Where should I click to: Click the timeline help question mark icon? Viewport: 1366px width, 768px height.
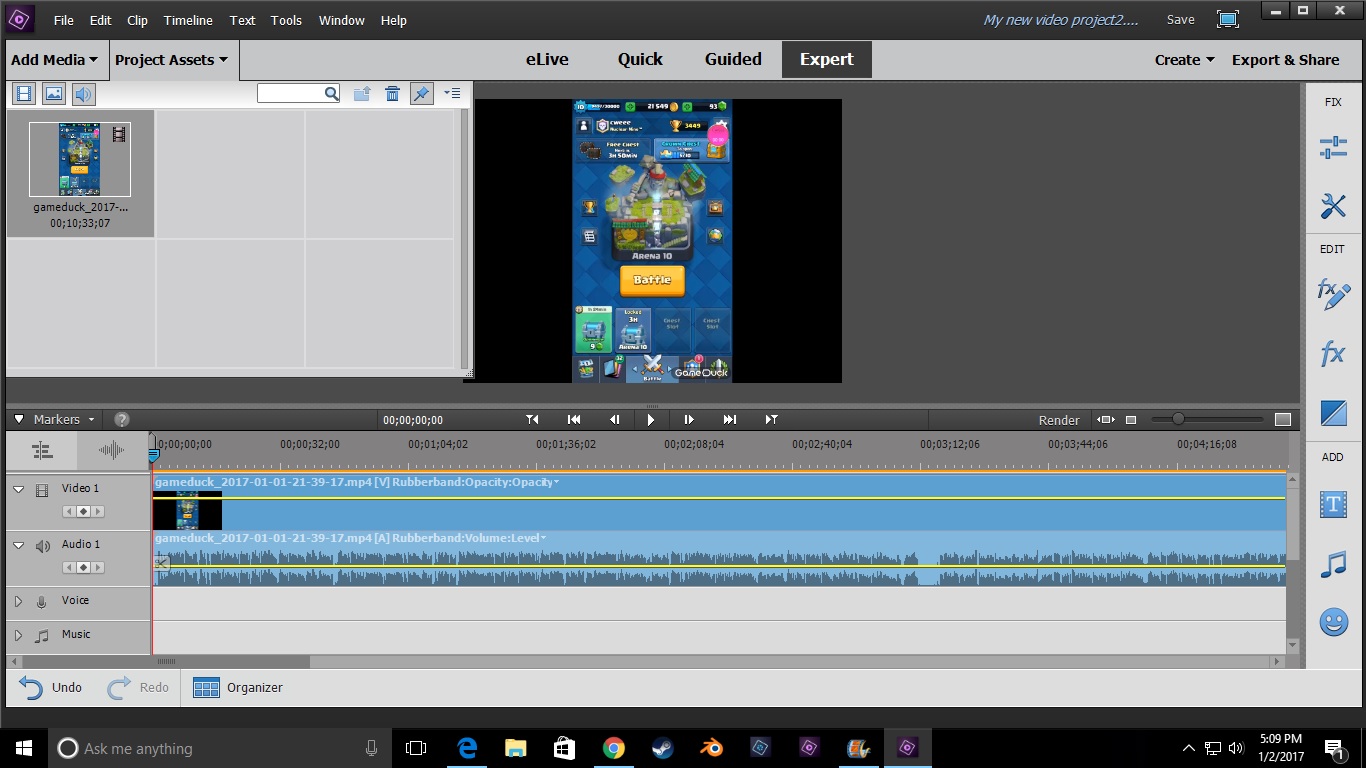122,420
